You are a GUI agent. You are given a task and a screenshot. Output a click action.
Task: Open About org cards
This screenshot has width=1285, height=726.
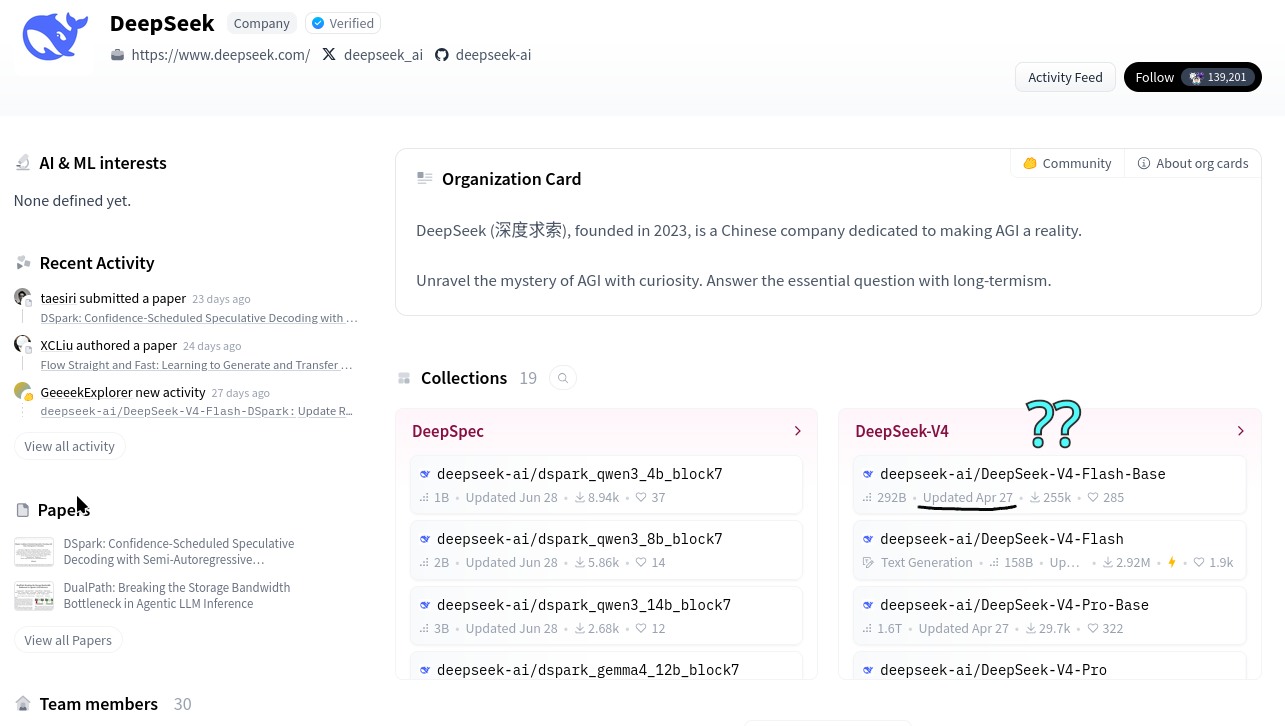(1193, 163)
